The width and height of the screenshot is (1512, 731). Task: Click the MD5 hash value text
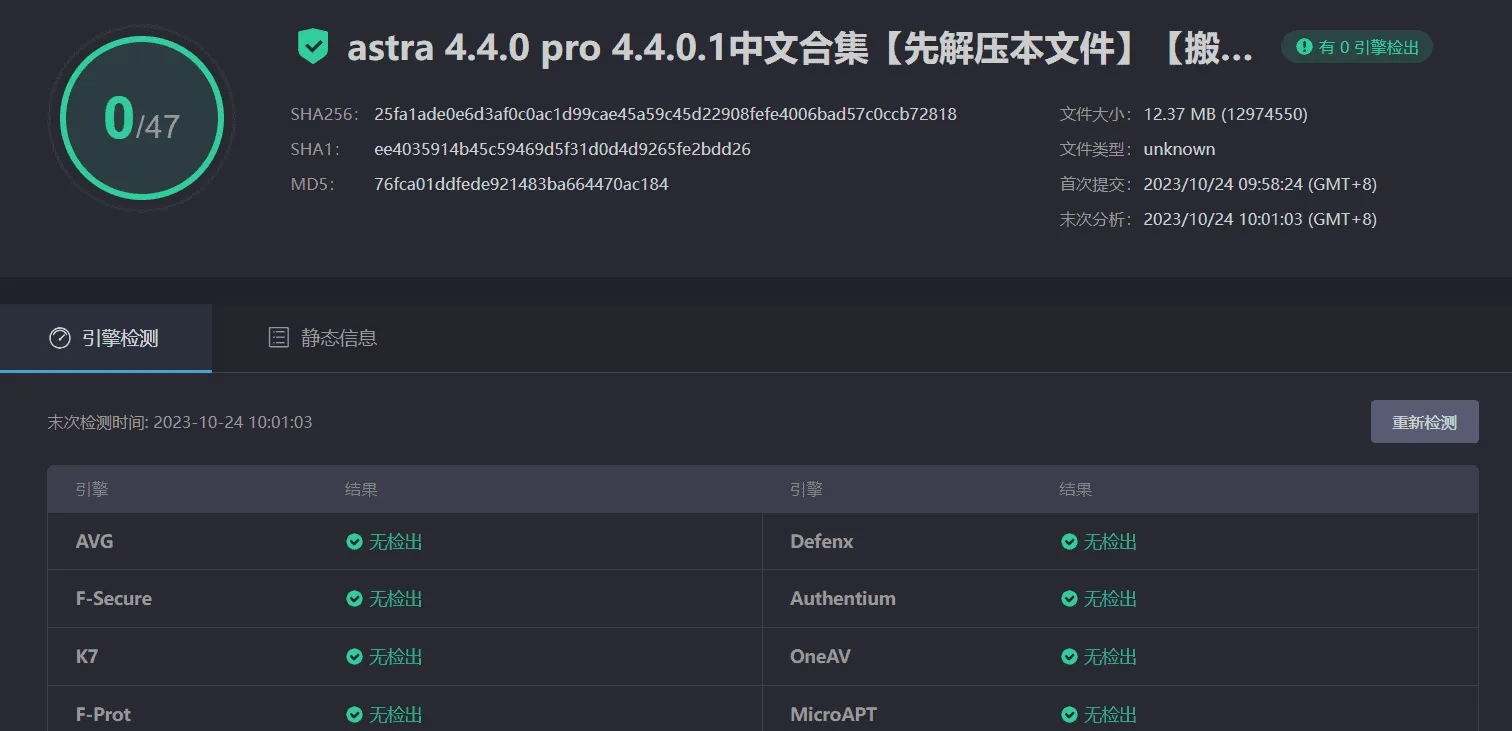pos(521,184)
